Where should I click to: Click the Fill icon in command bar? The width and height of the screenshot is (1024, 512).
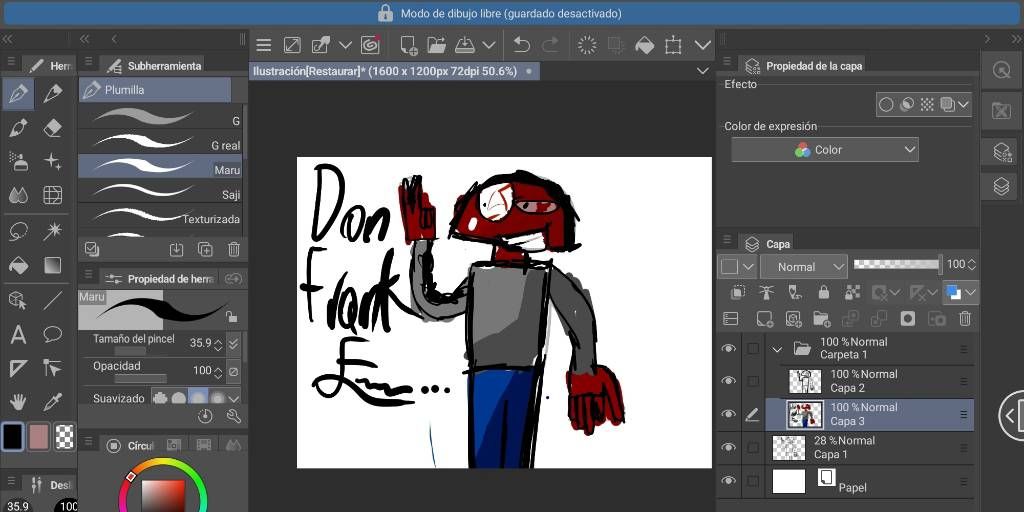[x=645, y=45]
